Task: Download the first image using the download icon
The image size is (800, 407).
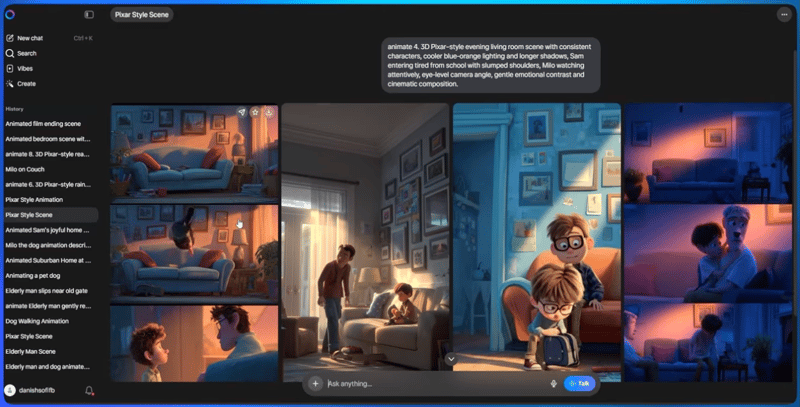Action: click(x=269, y=112)
